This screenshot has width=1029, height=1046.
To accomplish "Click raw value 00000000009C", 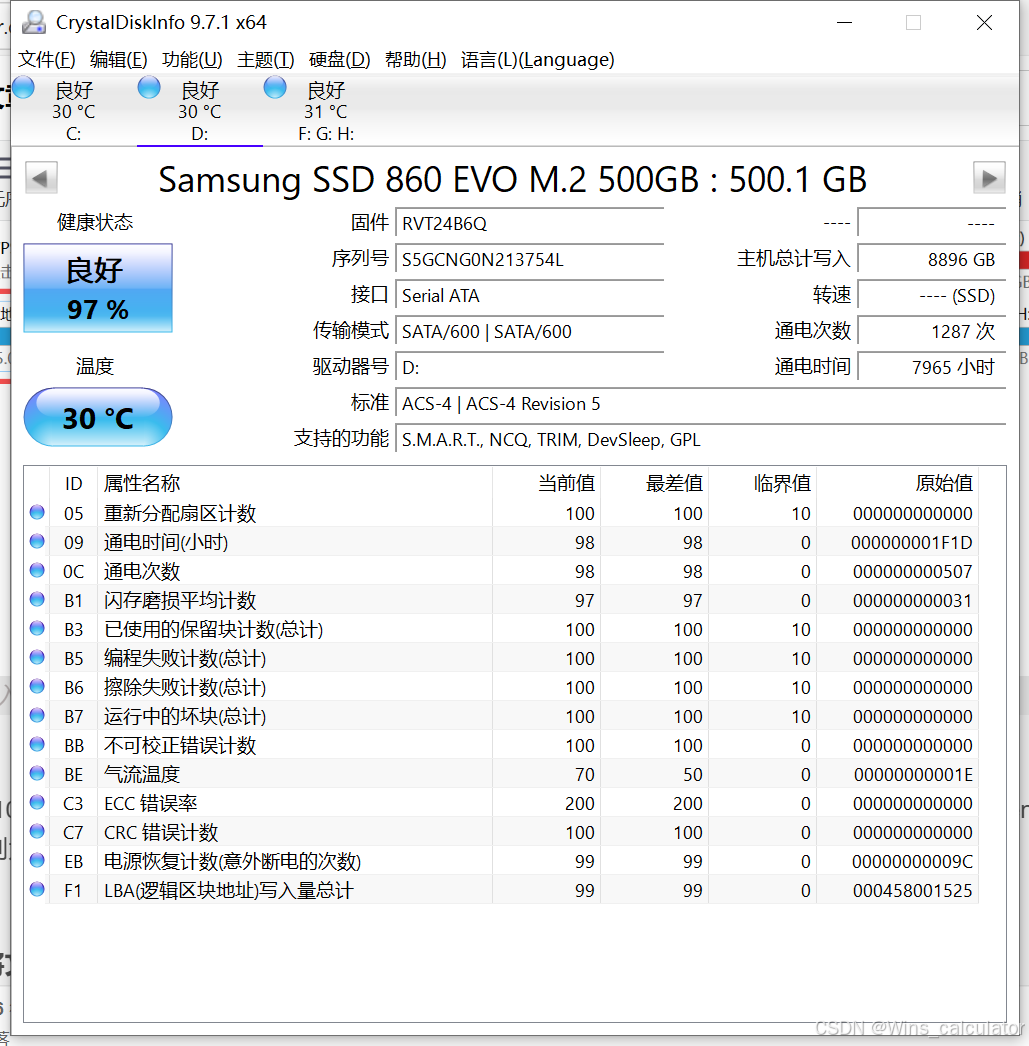I will coord(912,861).
